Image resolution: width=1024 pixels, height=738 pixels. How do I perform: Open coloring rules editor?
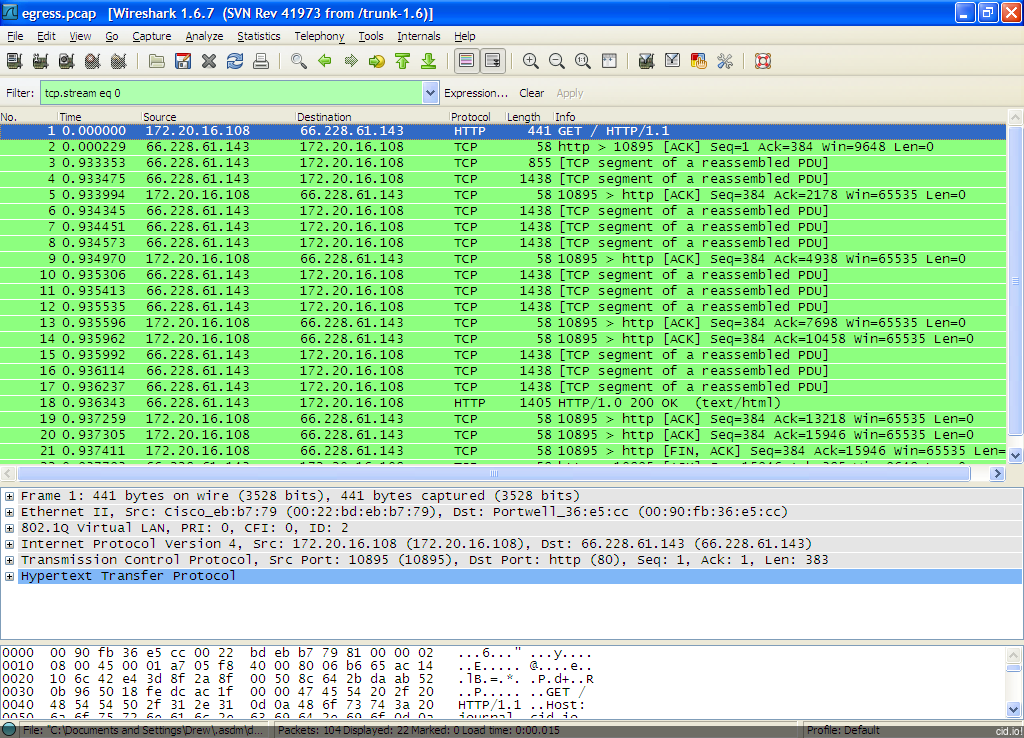tap(699, 61)
